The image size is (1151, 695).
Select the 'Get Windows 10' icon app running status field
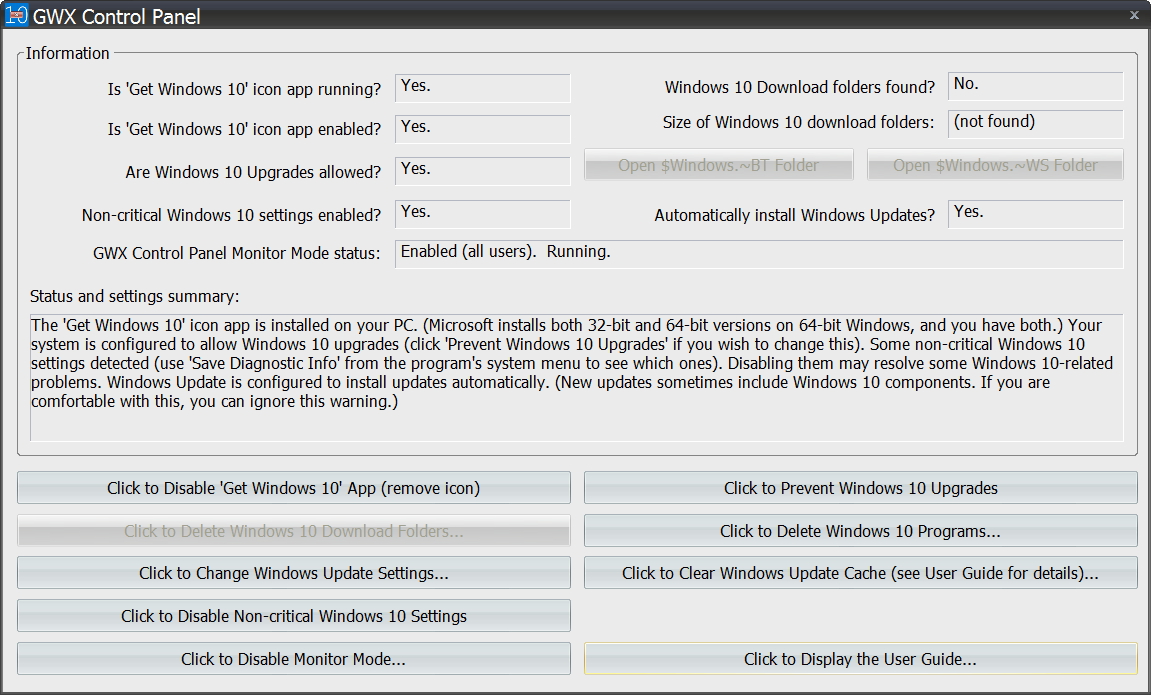pos(482,88)
